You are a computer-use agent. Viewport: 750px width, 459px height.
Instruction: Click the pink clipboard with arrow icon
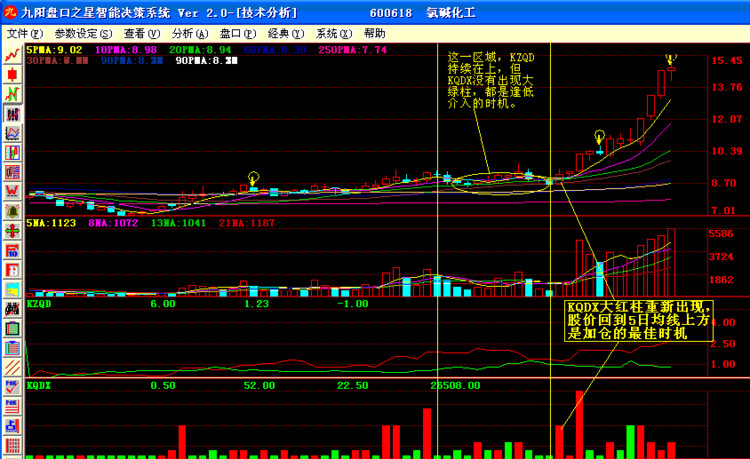pyautogui.click(x=12, y=348)
